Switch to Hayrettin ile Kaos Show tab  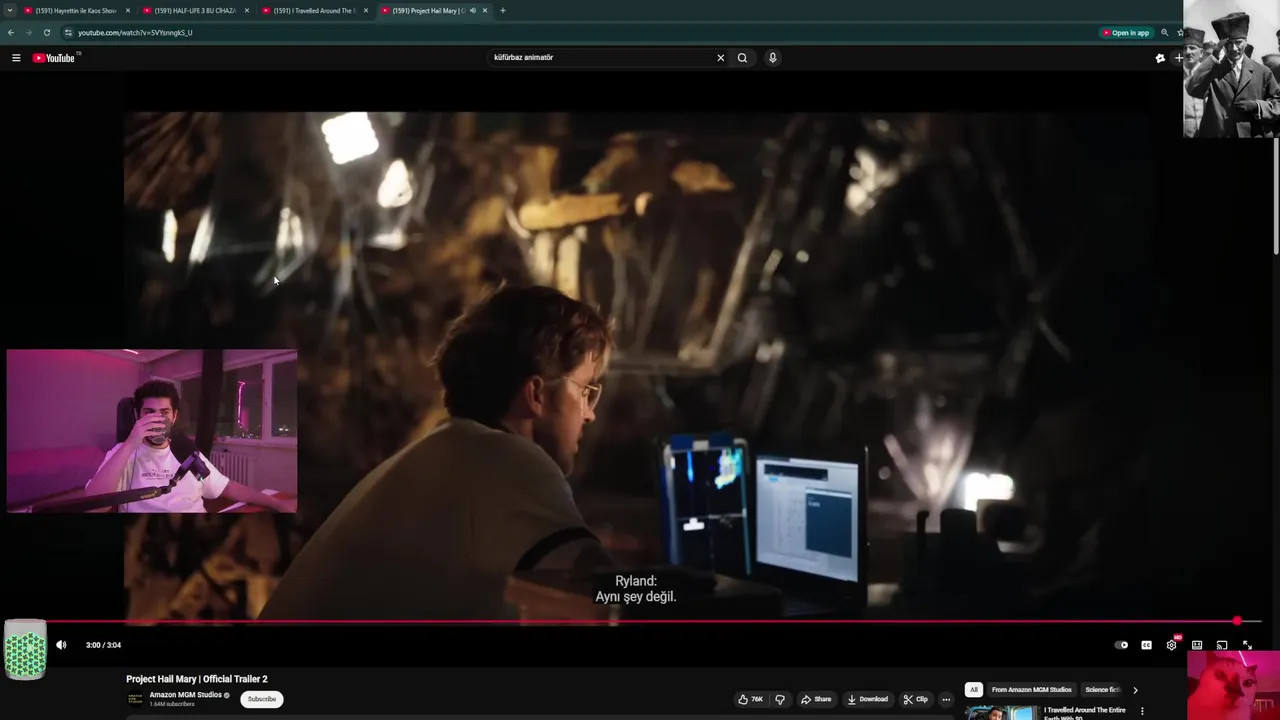pos(77,11)
